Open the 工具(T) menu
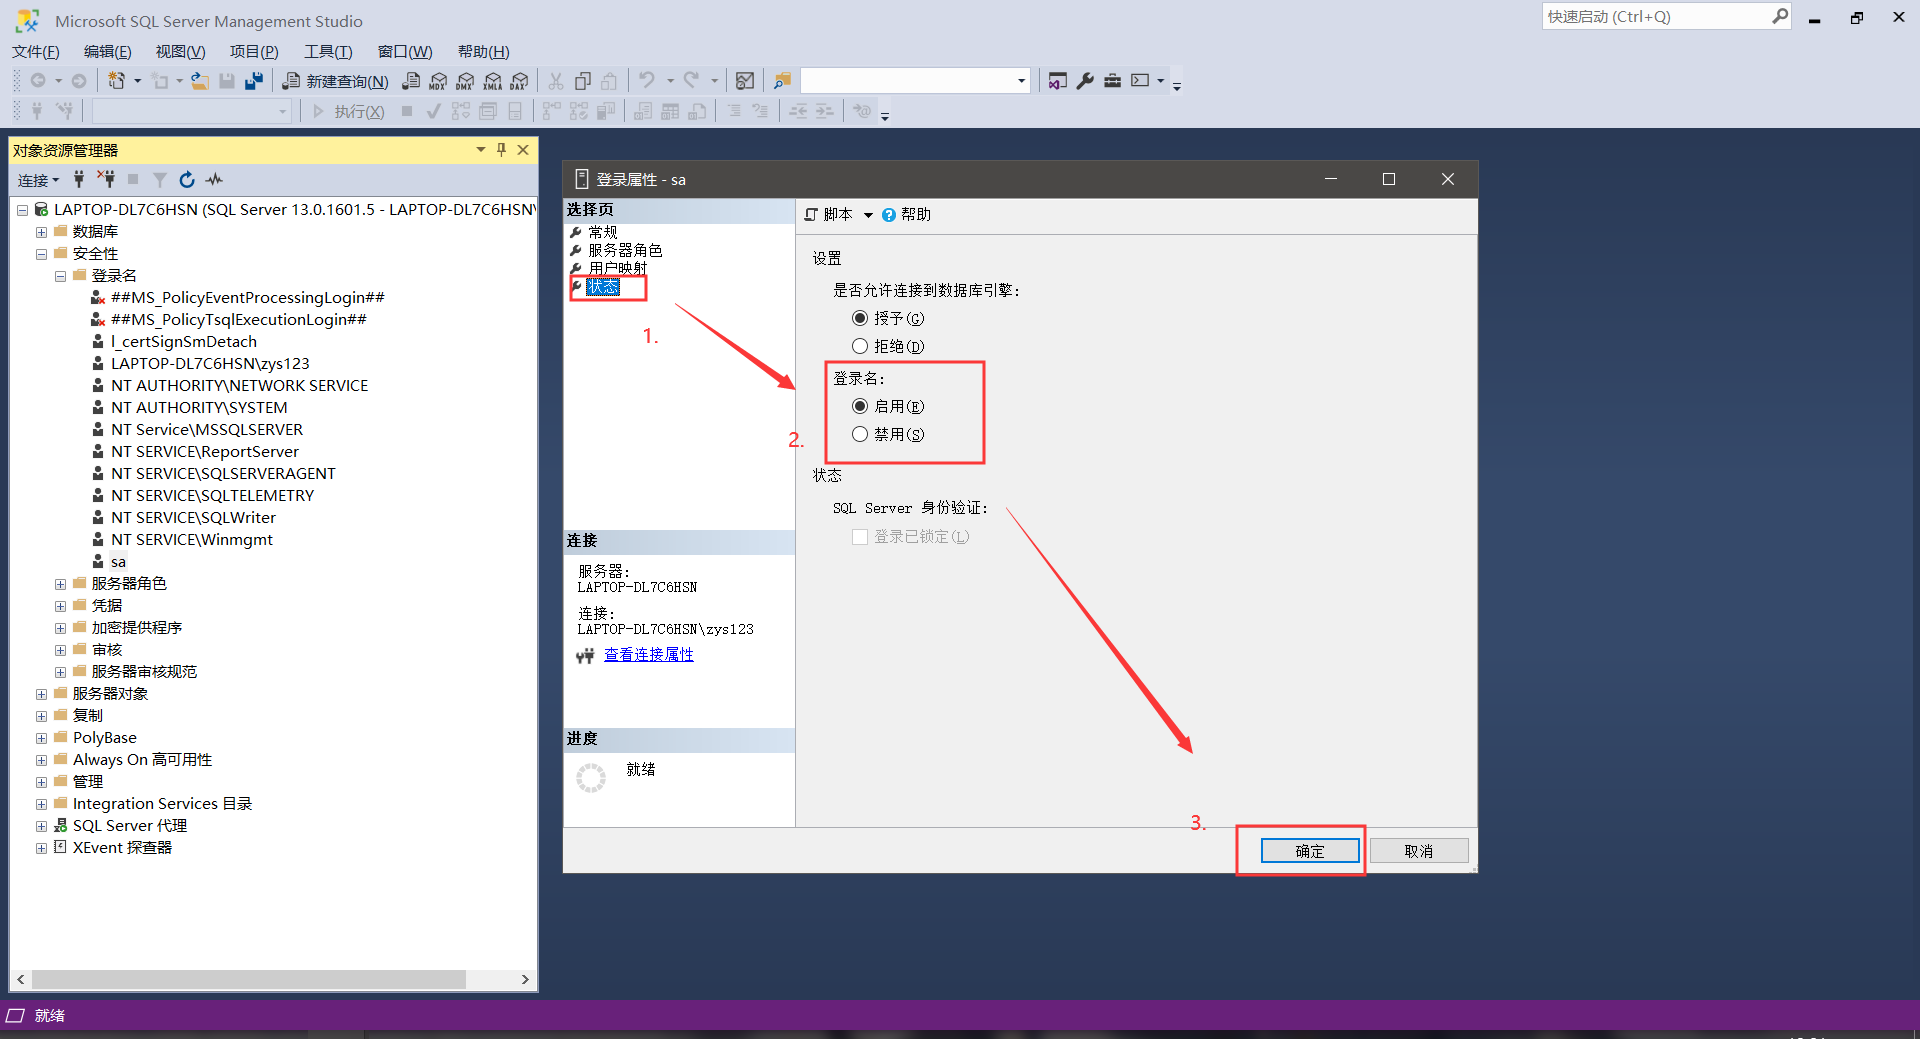Image resolution: width=1920 pixels, height=1039 pixels. tap(327, 51)
